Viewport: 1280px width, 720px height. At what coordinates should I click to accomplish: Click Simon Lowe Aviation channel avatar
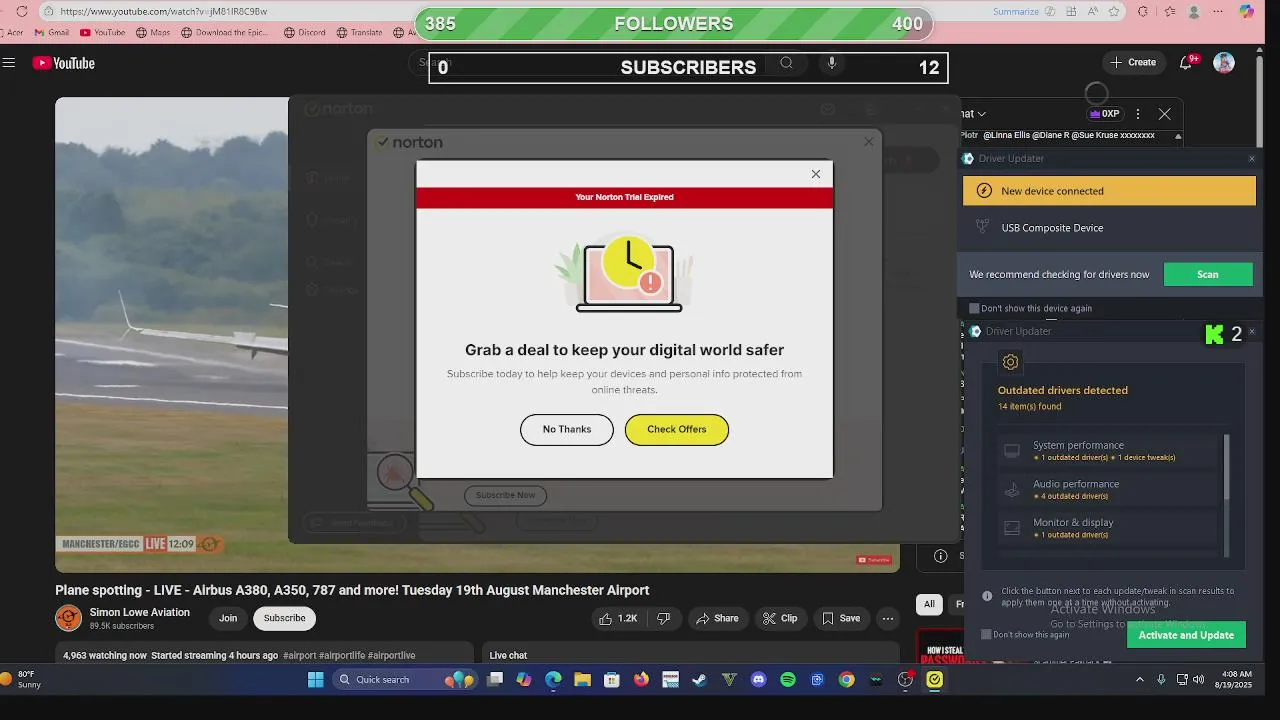click(x=68, y=618)
